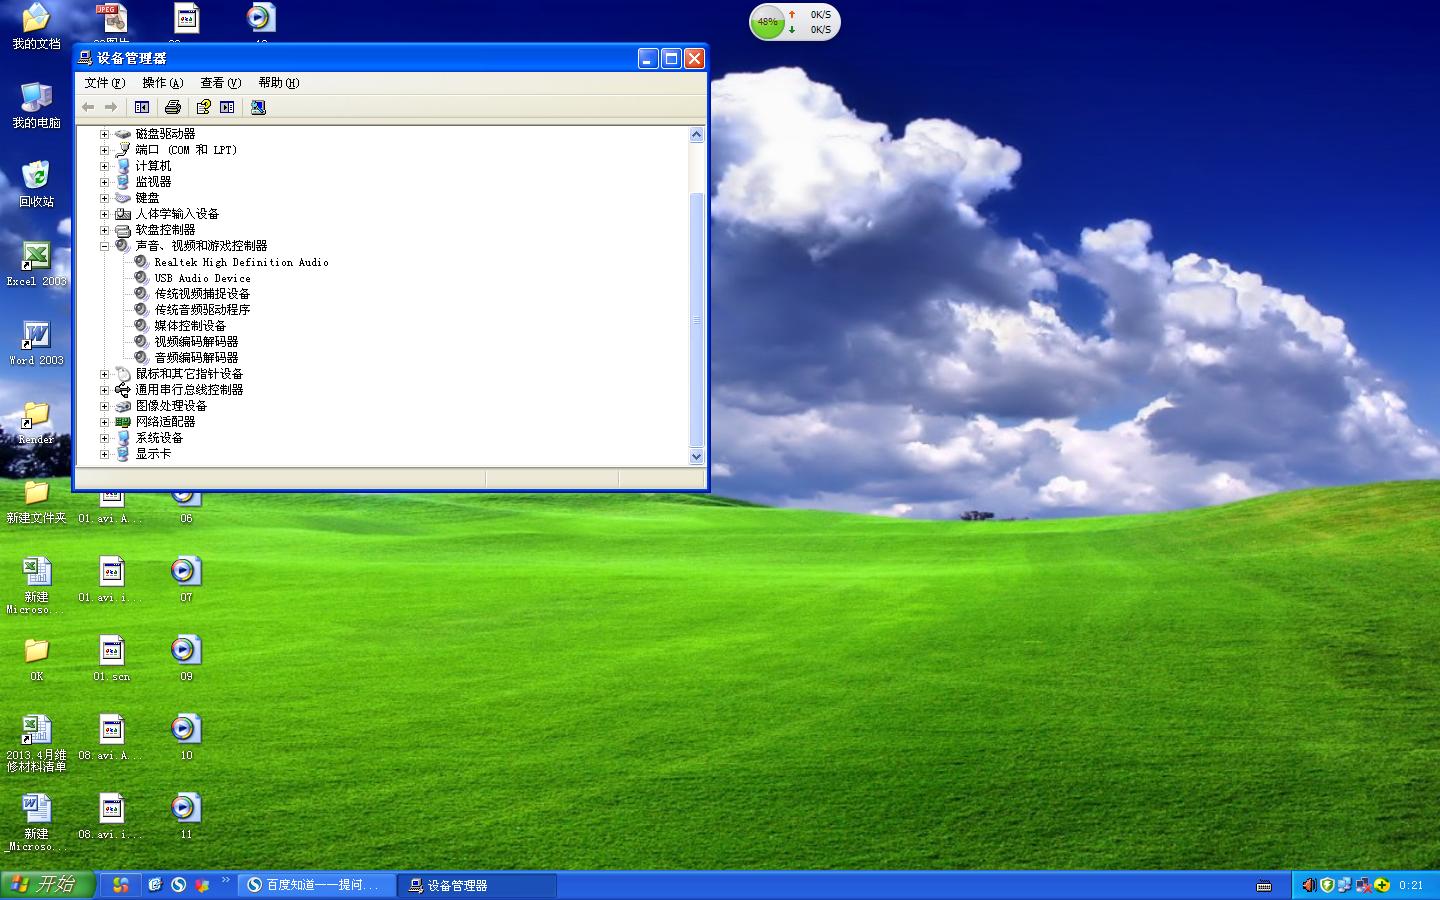Open the volume icon in system tray
Screen dimensions: 1440x900
pyautogui.click(x=1309, y=885)
